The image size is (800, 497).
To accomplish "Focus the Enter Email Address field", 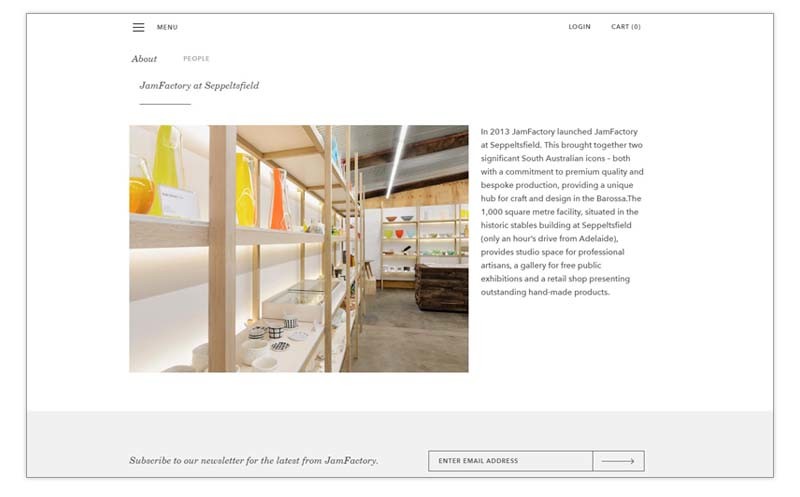I will (x=510, y=461).
